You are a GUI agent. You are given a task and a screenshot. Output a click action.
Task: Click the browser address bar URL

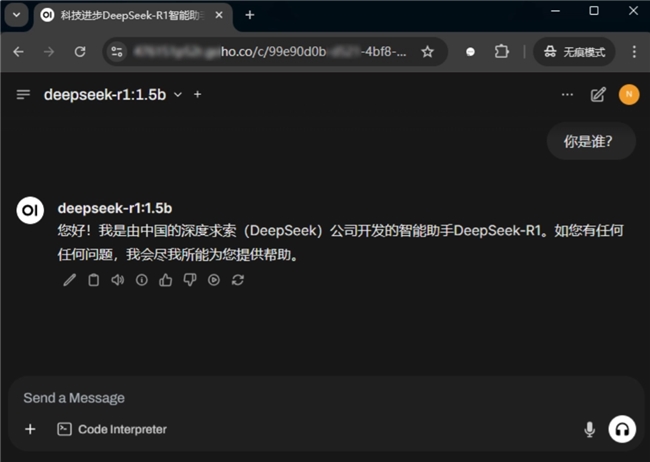click(x=270, y=52)
